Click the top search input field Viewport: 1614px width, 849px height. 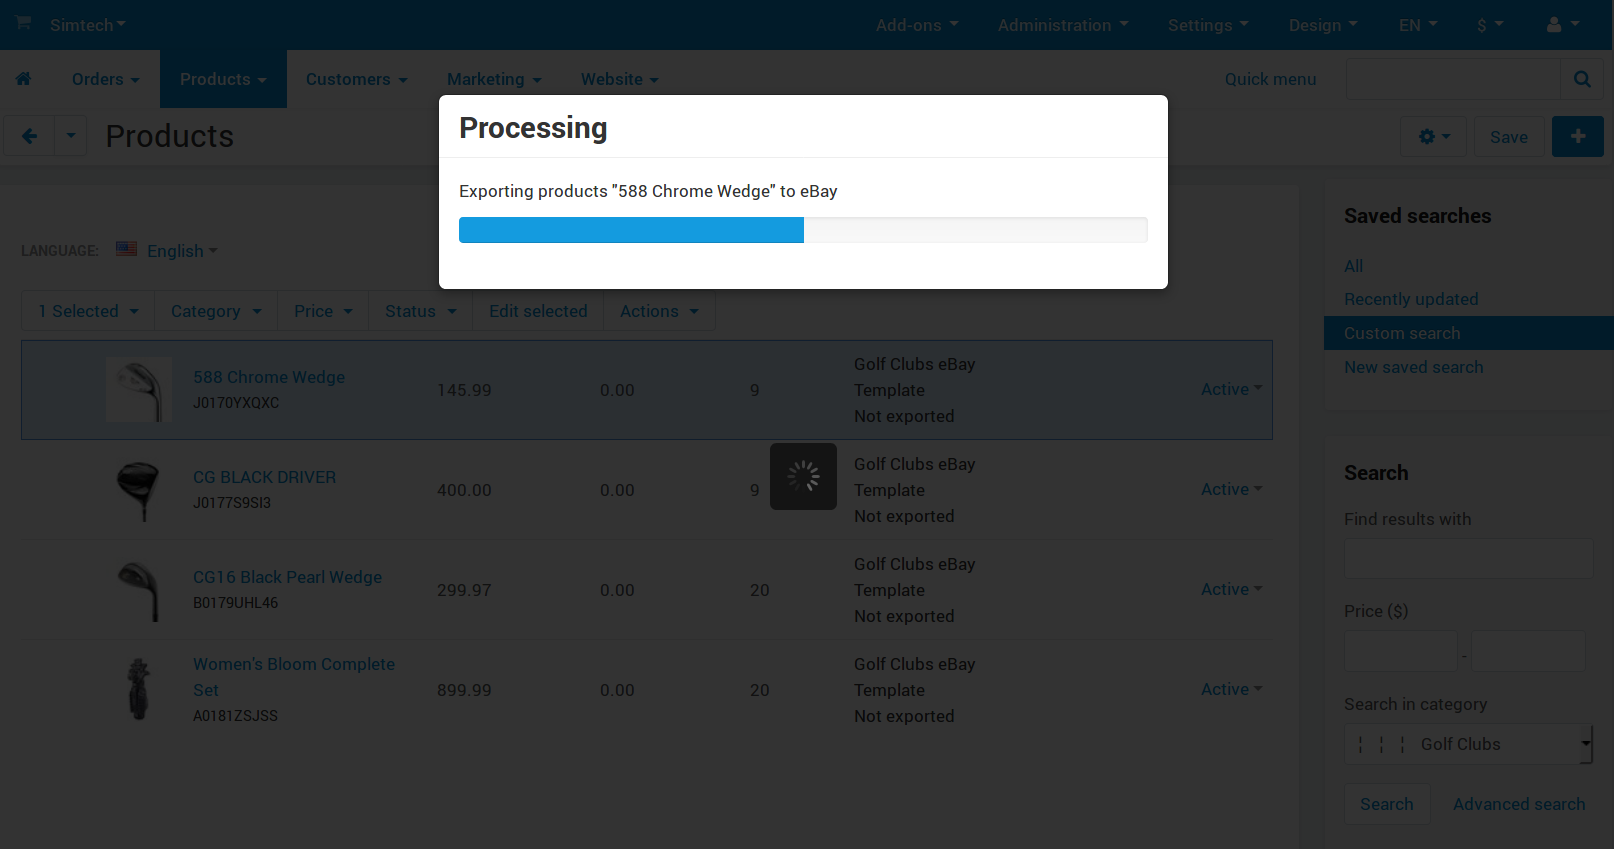click(x=1453, y=79)
